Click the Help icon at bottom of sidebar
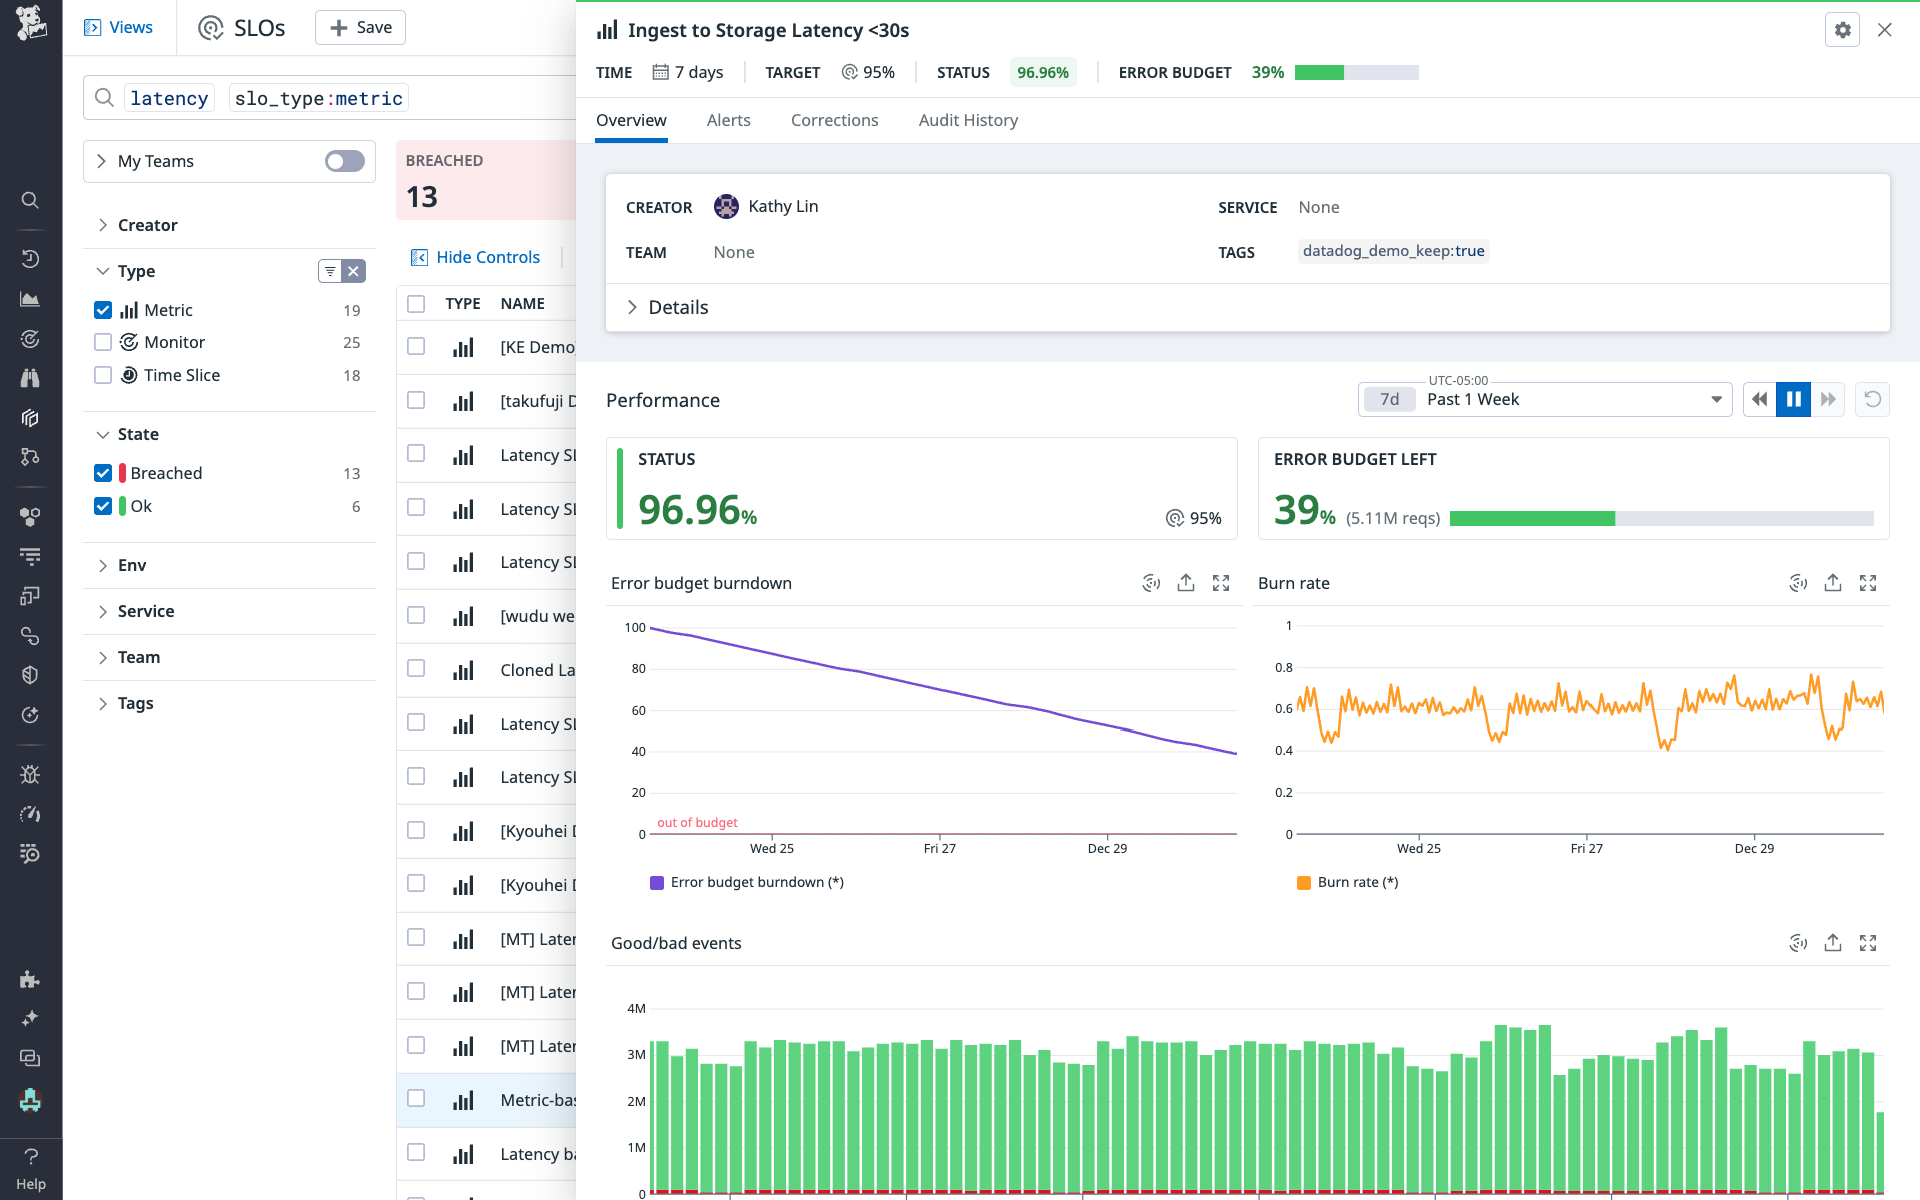Image resolution: width=1920 pixels, height=1200 pixels. tap(30, 1162)
